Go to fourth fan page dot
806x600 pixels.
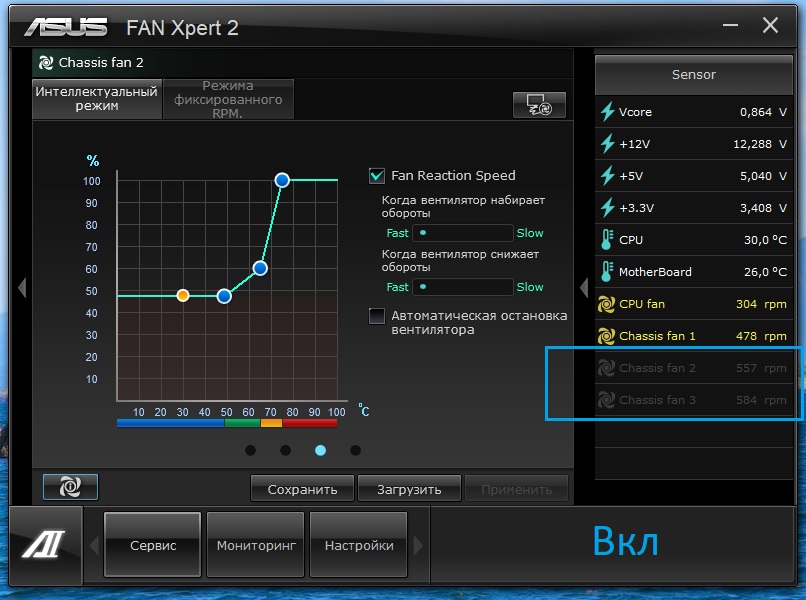[355, 450]
